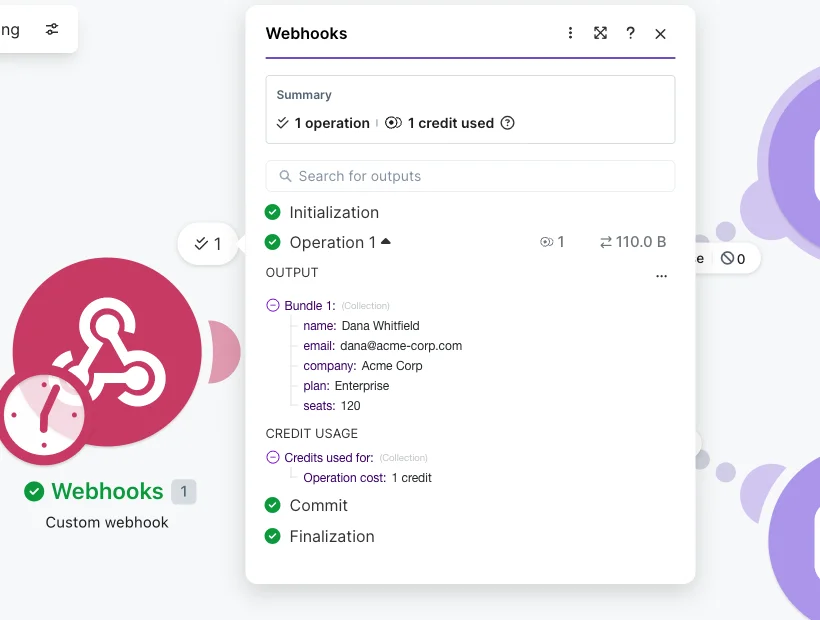Select the seats value 120
This screenshot has width=820, height=620.
pos(350,406)
